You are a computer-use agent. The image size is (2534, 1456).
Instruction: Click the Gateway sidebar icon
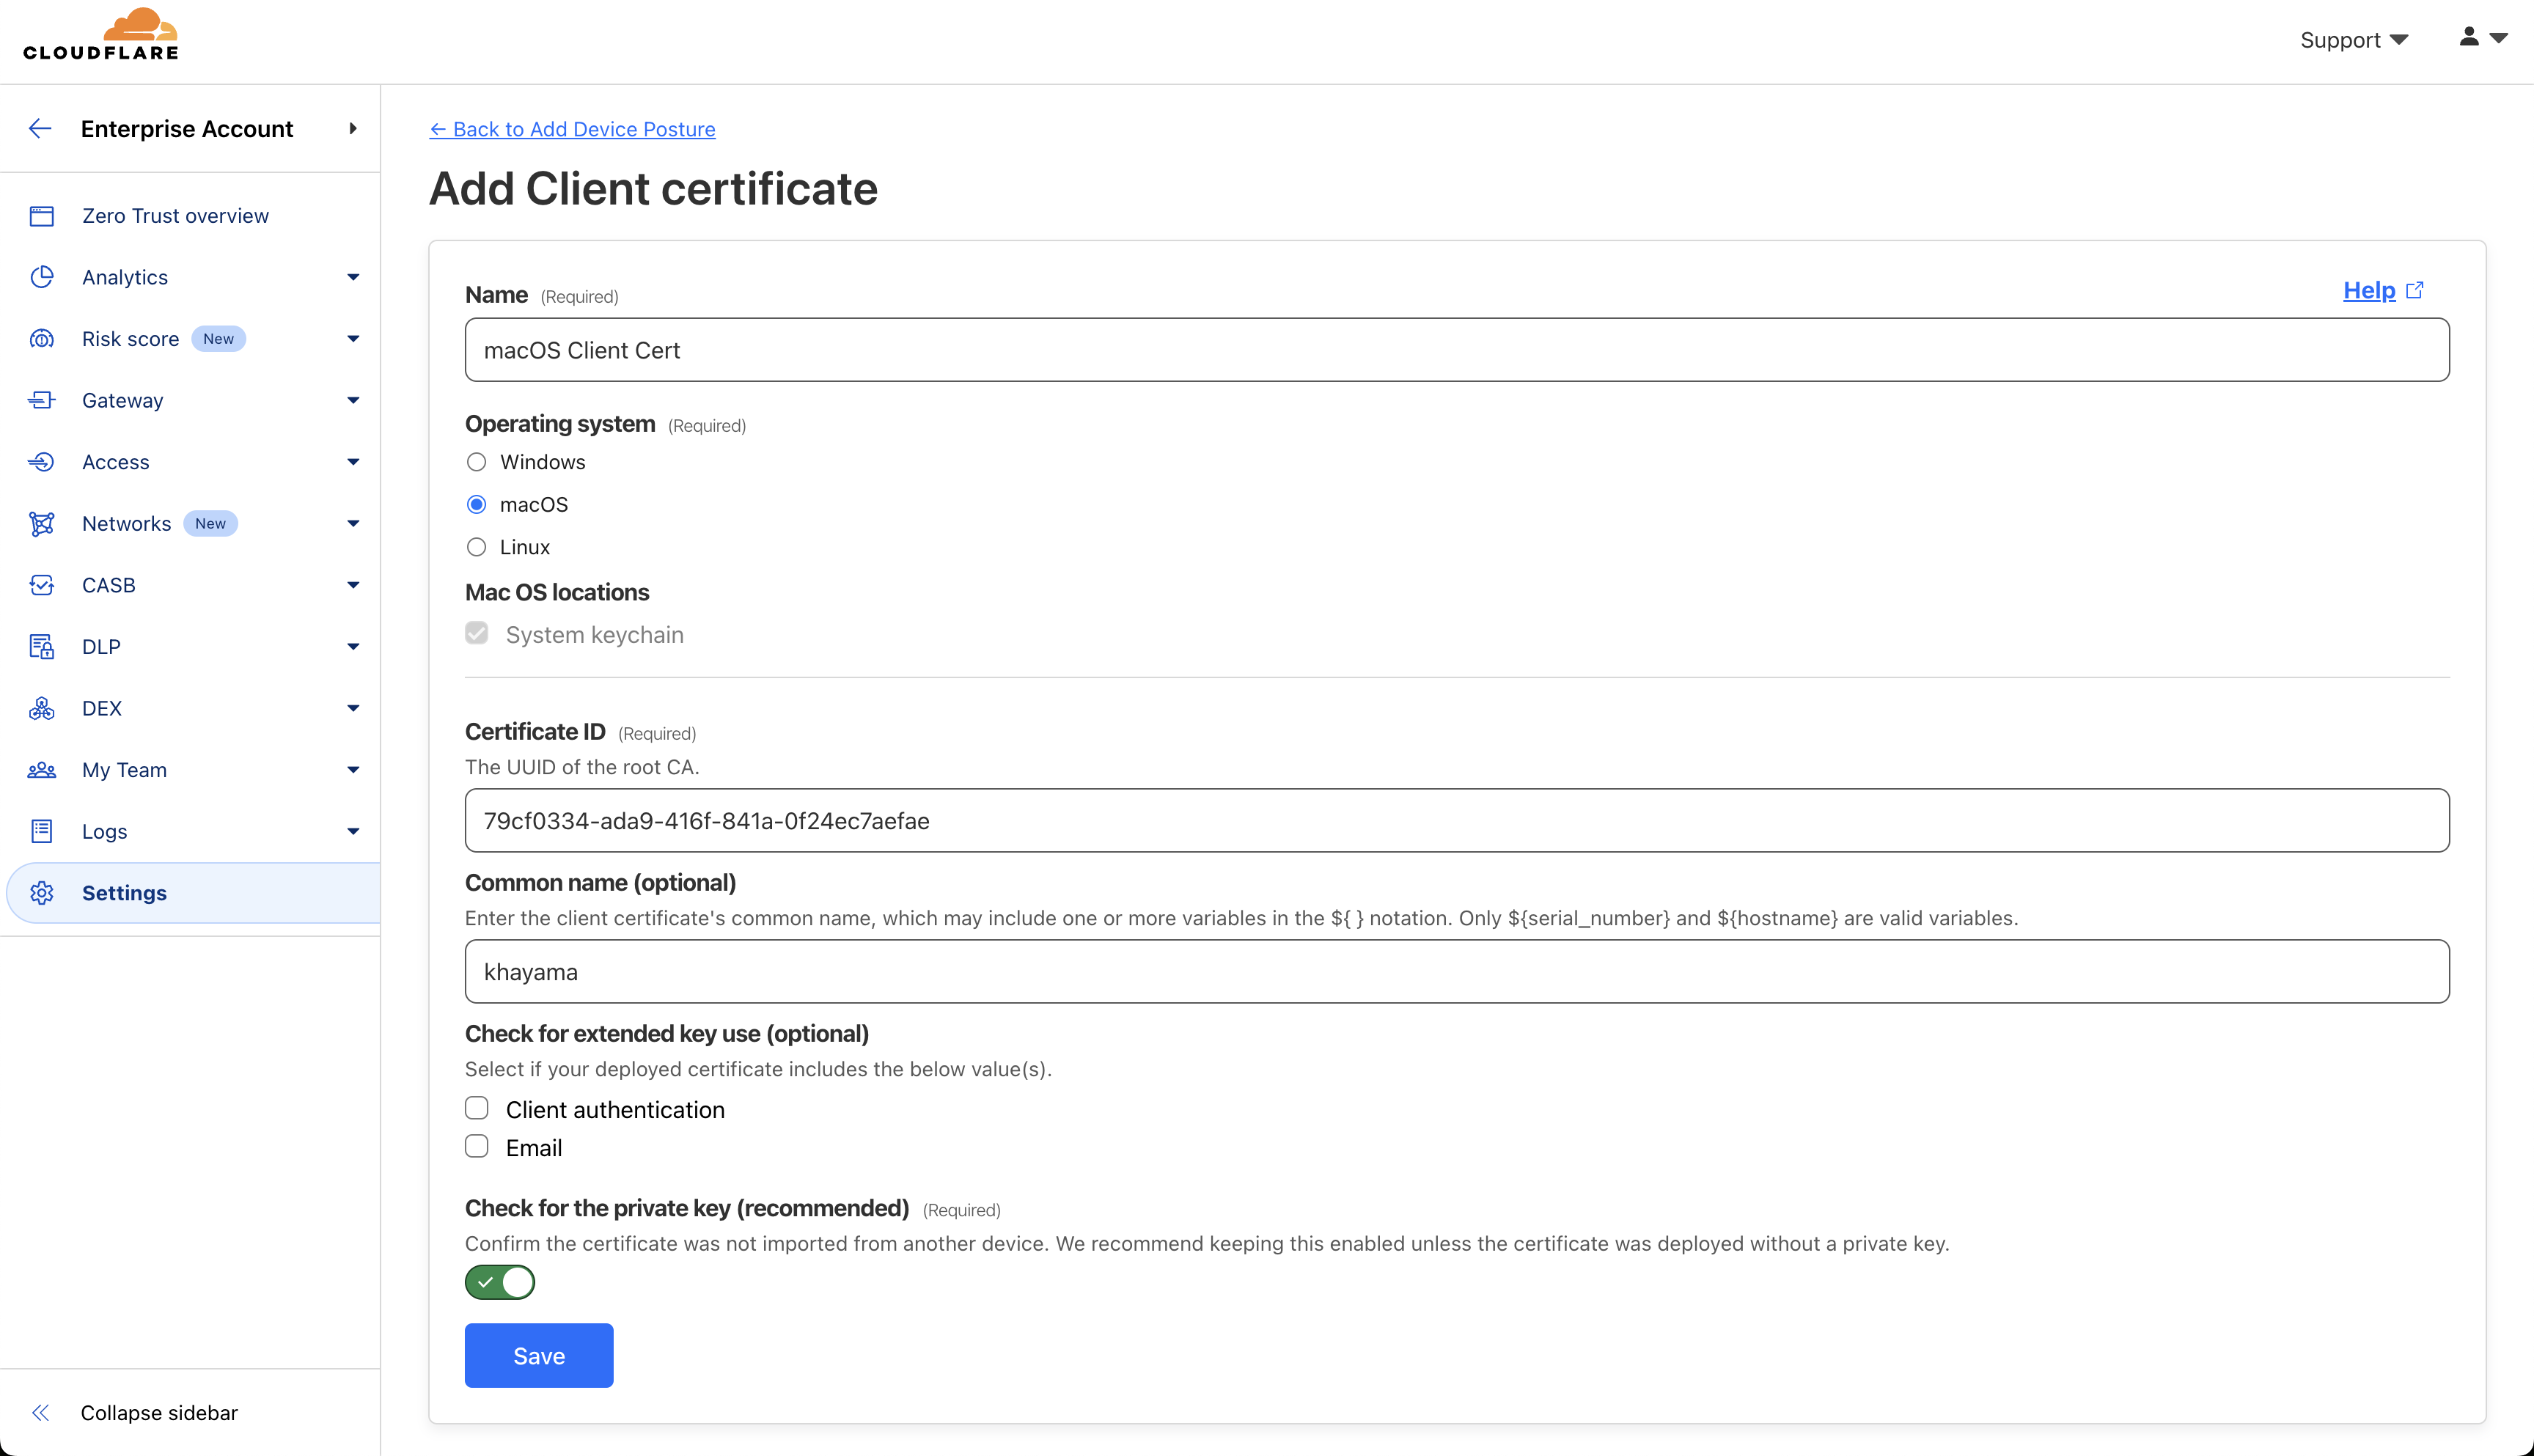[x=41, y=400]
